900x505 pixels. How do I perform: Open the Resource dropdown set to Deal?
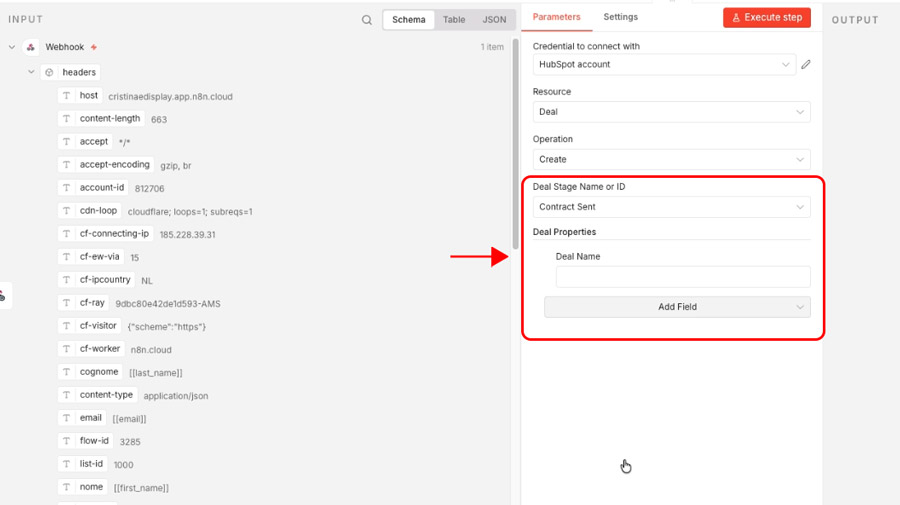point(671,112)
